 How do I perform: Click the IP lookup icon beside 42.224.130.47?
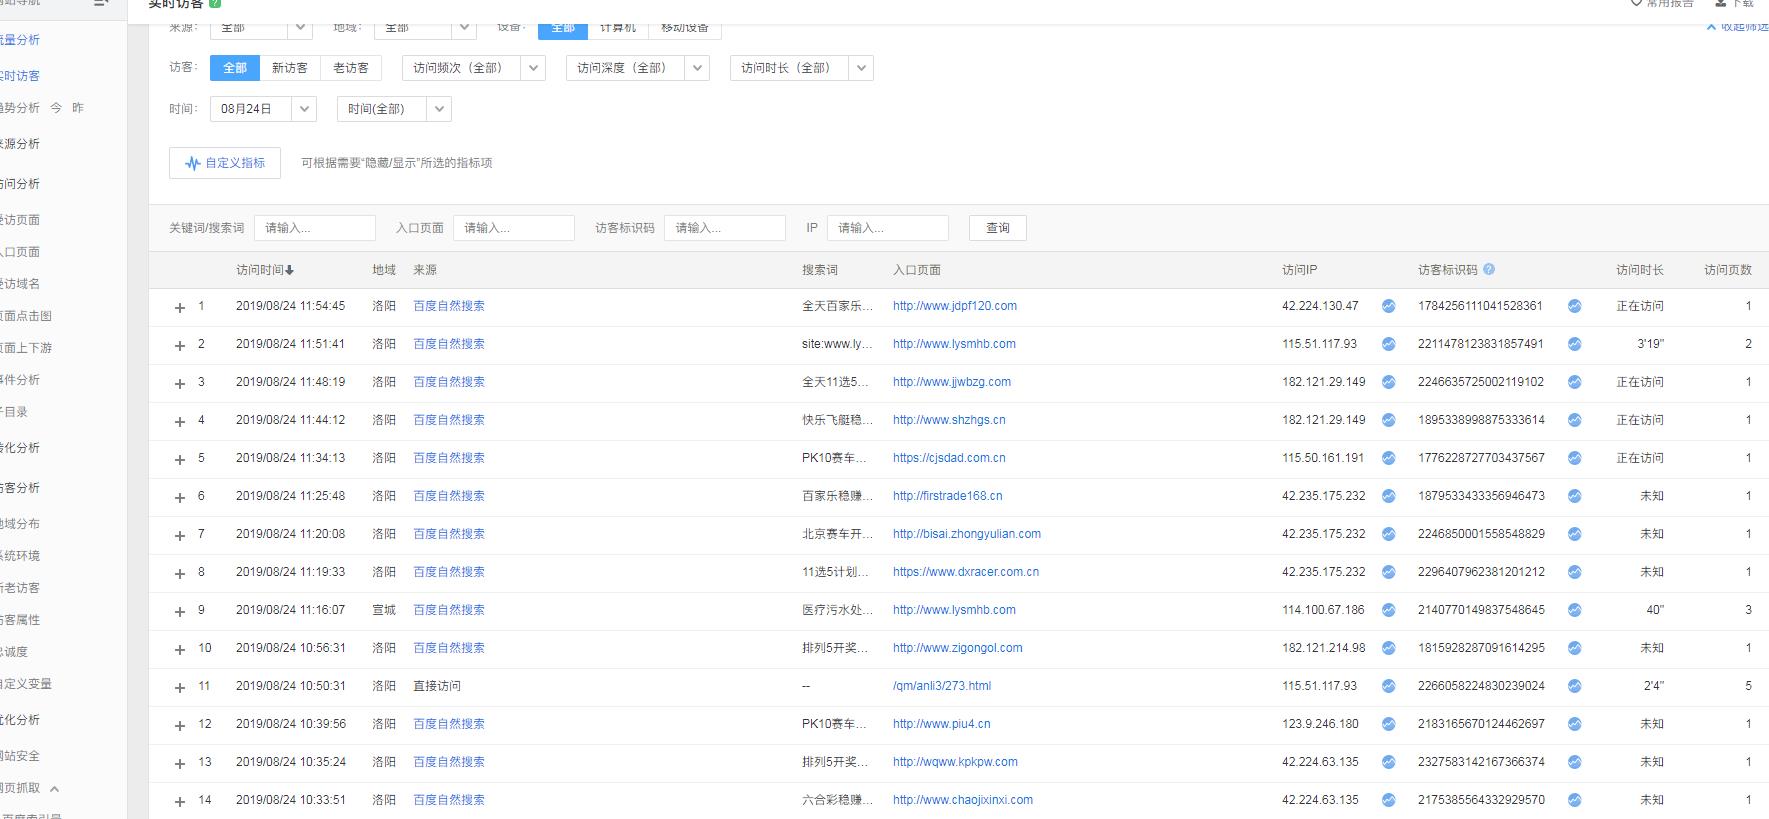pyautogui.click(x=1388, y=306)
